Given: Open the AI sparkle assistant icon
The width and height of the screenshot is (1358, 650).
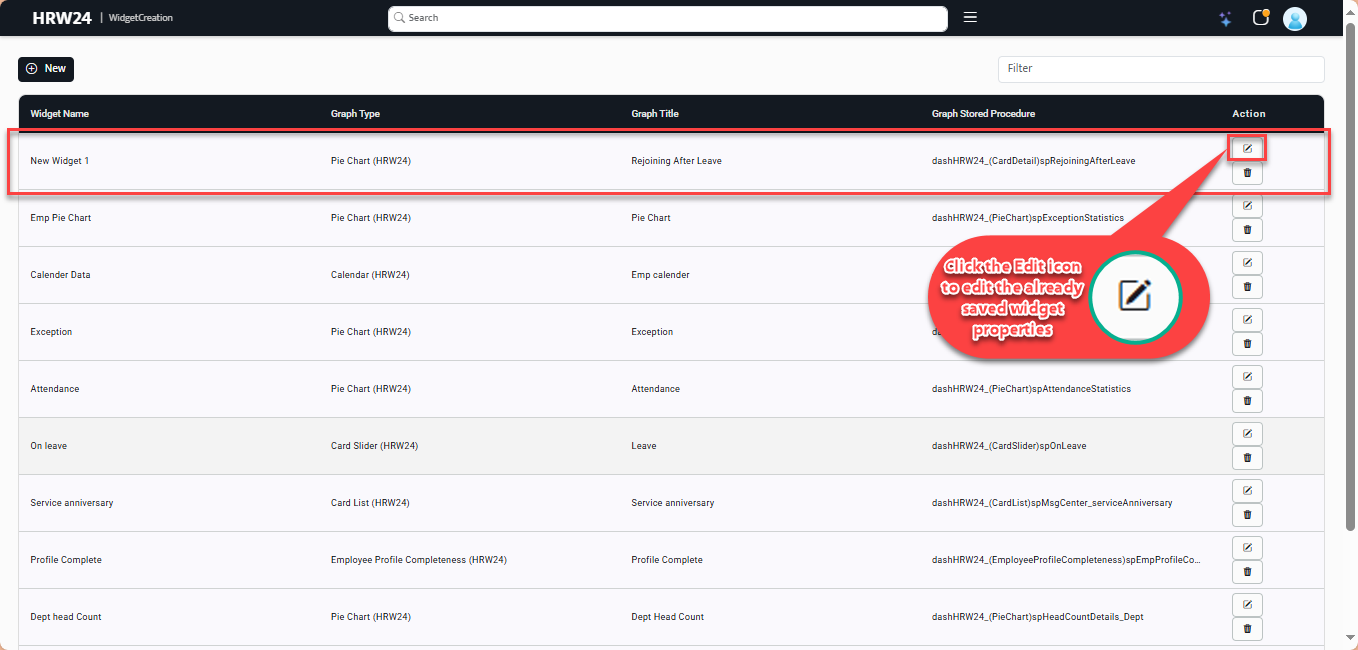Looking at the screenshot, I should click(1225, 18).
